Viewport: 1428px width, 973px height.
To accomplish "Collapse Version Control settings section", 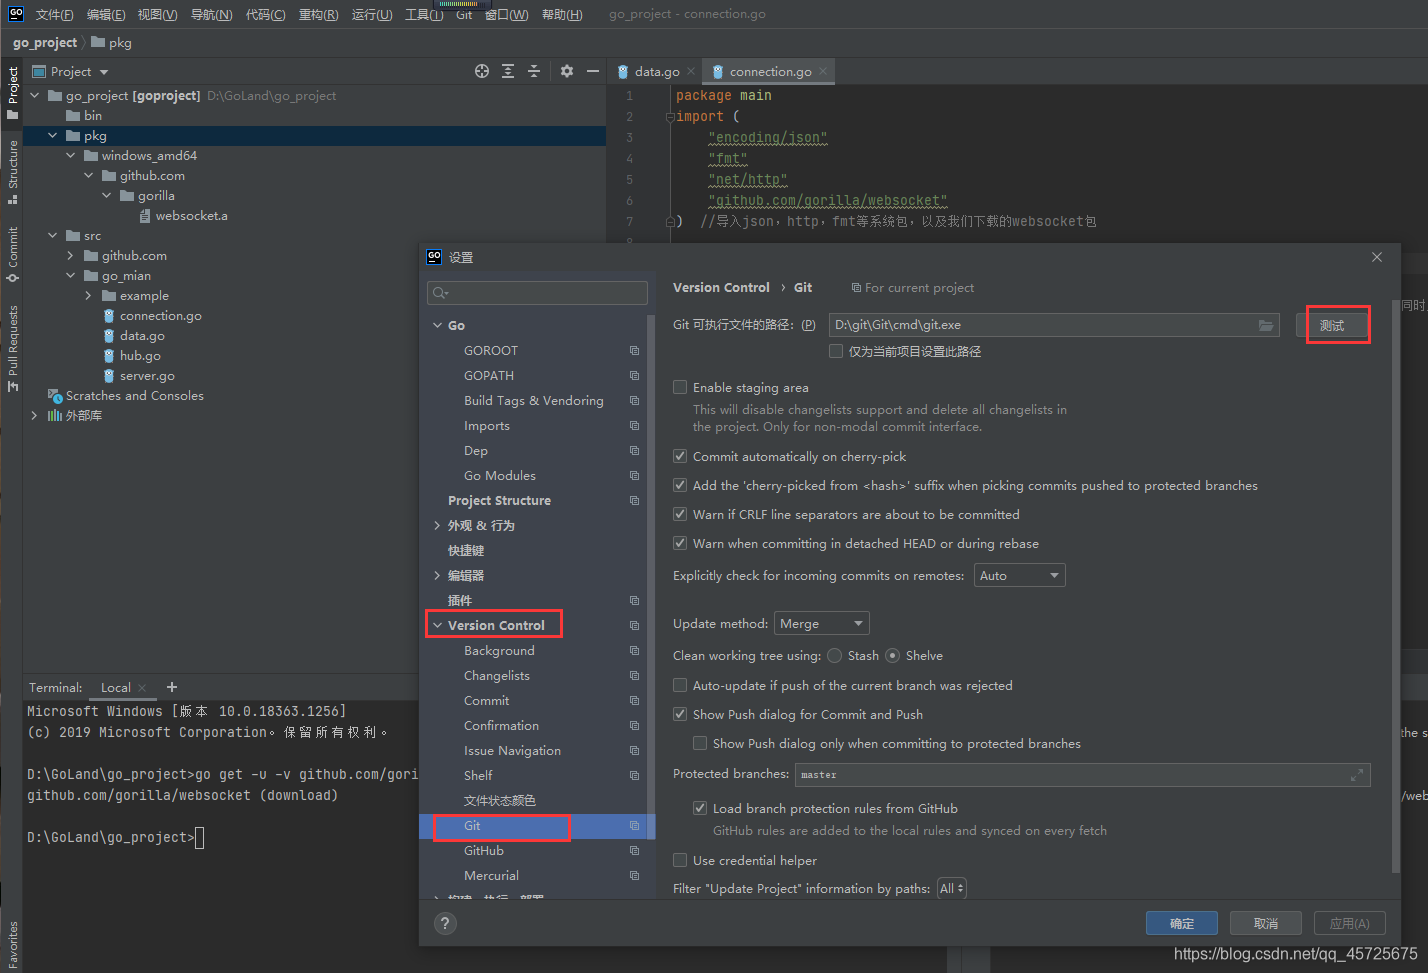I will [437, 625].
